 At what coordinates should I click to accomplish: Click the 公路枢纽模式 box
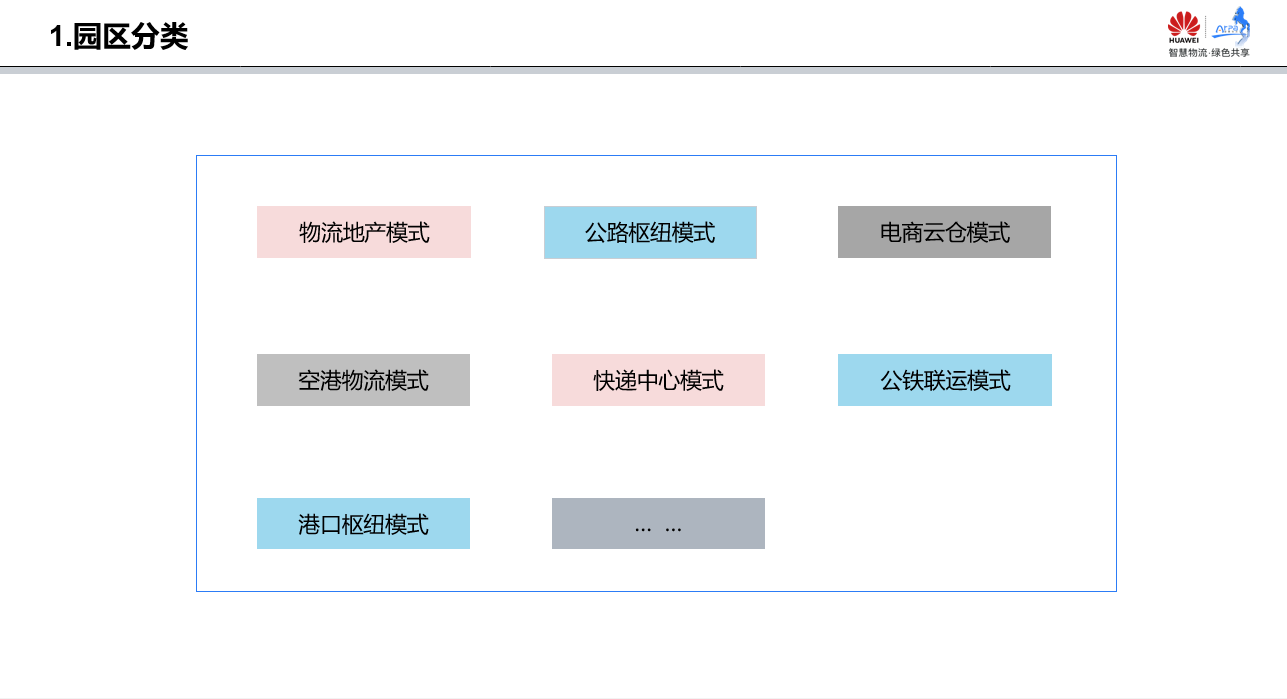point(650,232)
